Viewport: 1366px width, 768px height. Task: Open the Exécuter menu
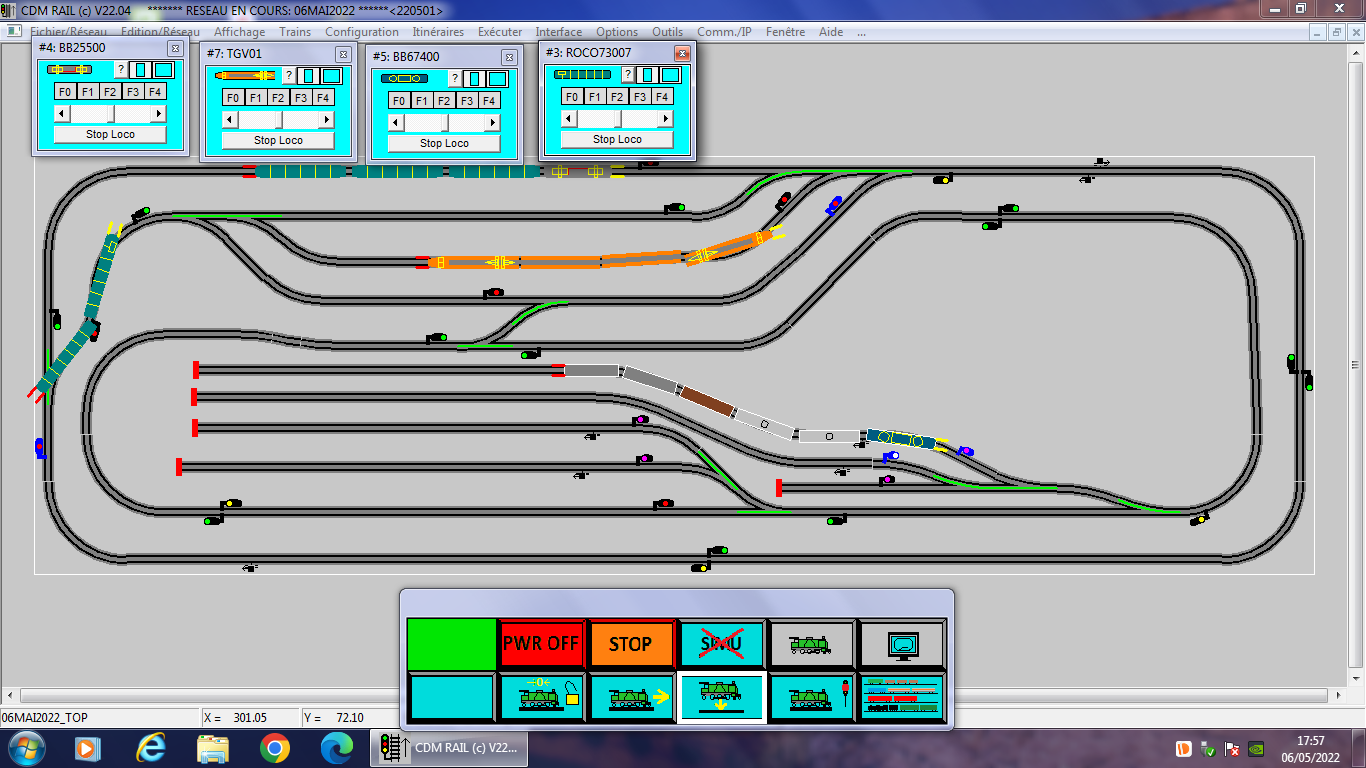[x=500, y=32]
